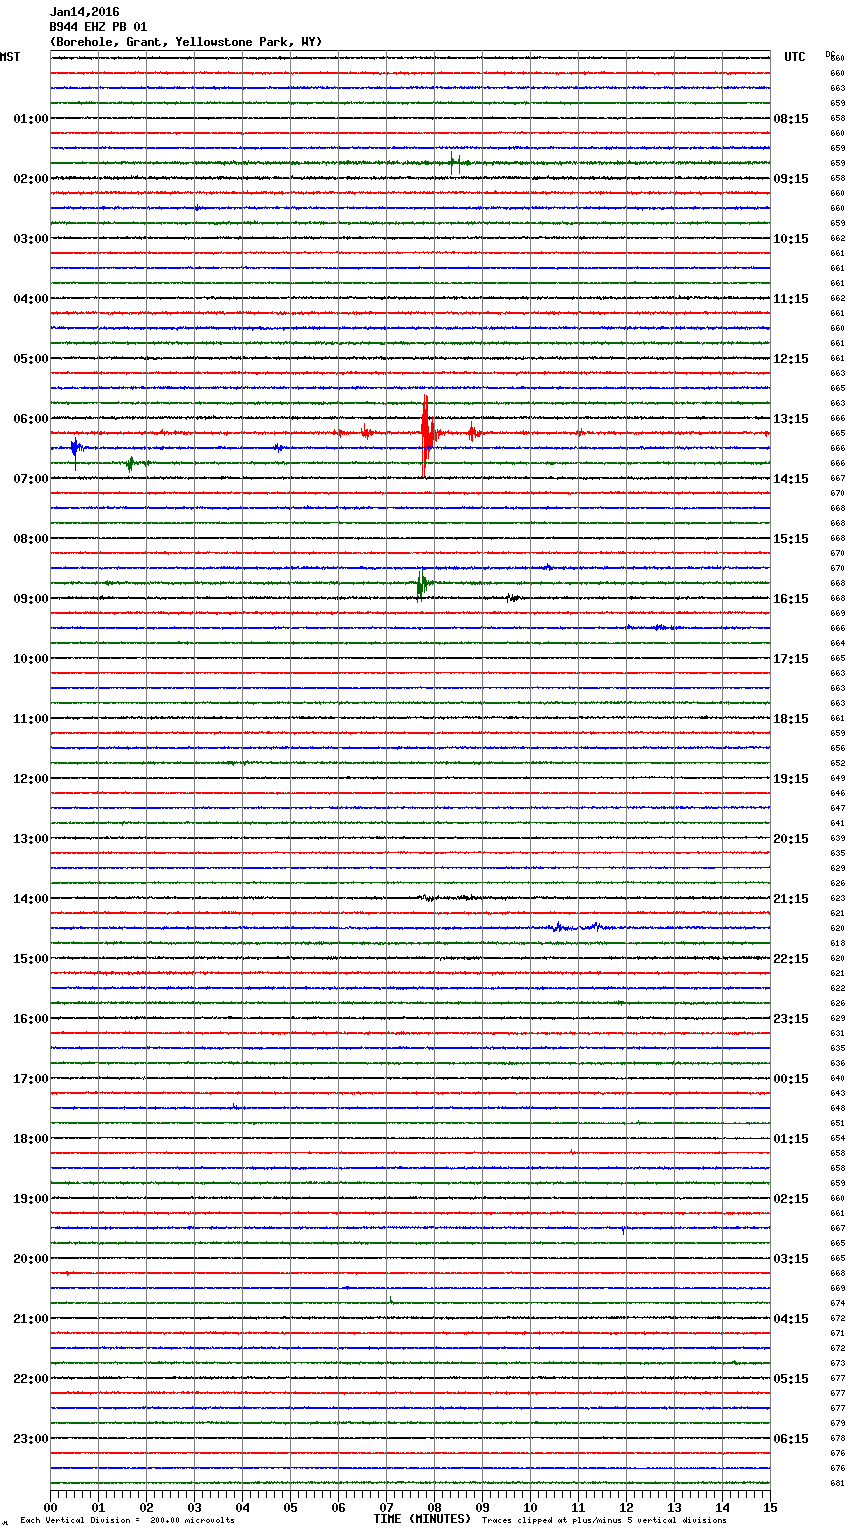Select the 16:00 MST time label
This screenshot has height=1534, width=850.
pos(31,1019)
